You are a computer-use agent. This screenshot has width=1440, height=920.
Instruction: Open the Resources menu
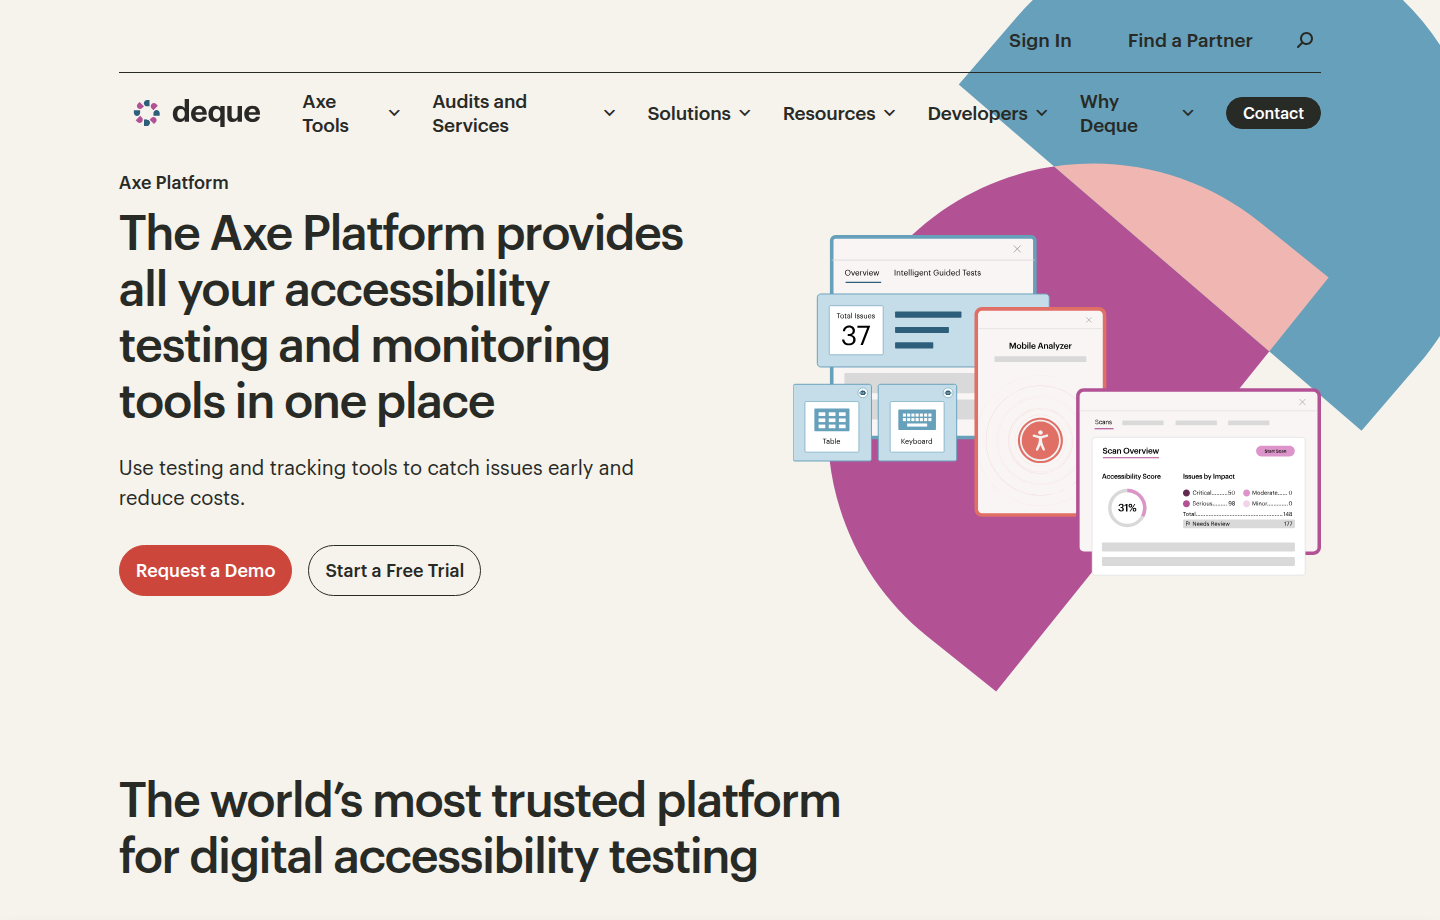pyautogui.click(x=829, y=113)
